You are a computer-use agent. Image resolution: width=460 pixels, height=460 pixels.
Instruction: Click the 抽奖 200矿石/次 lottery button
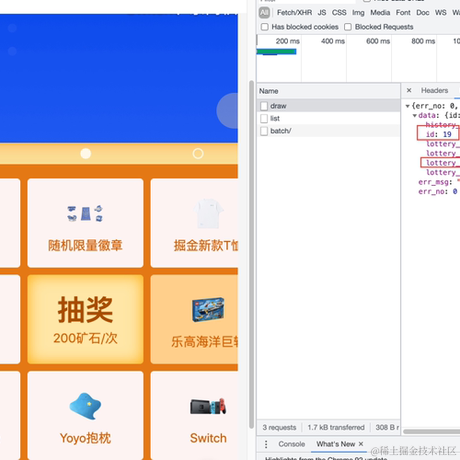tap(85, 319)
